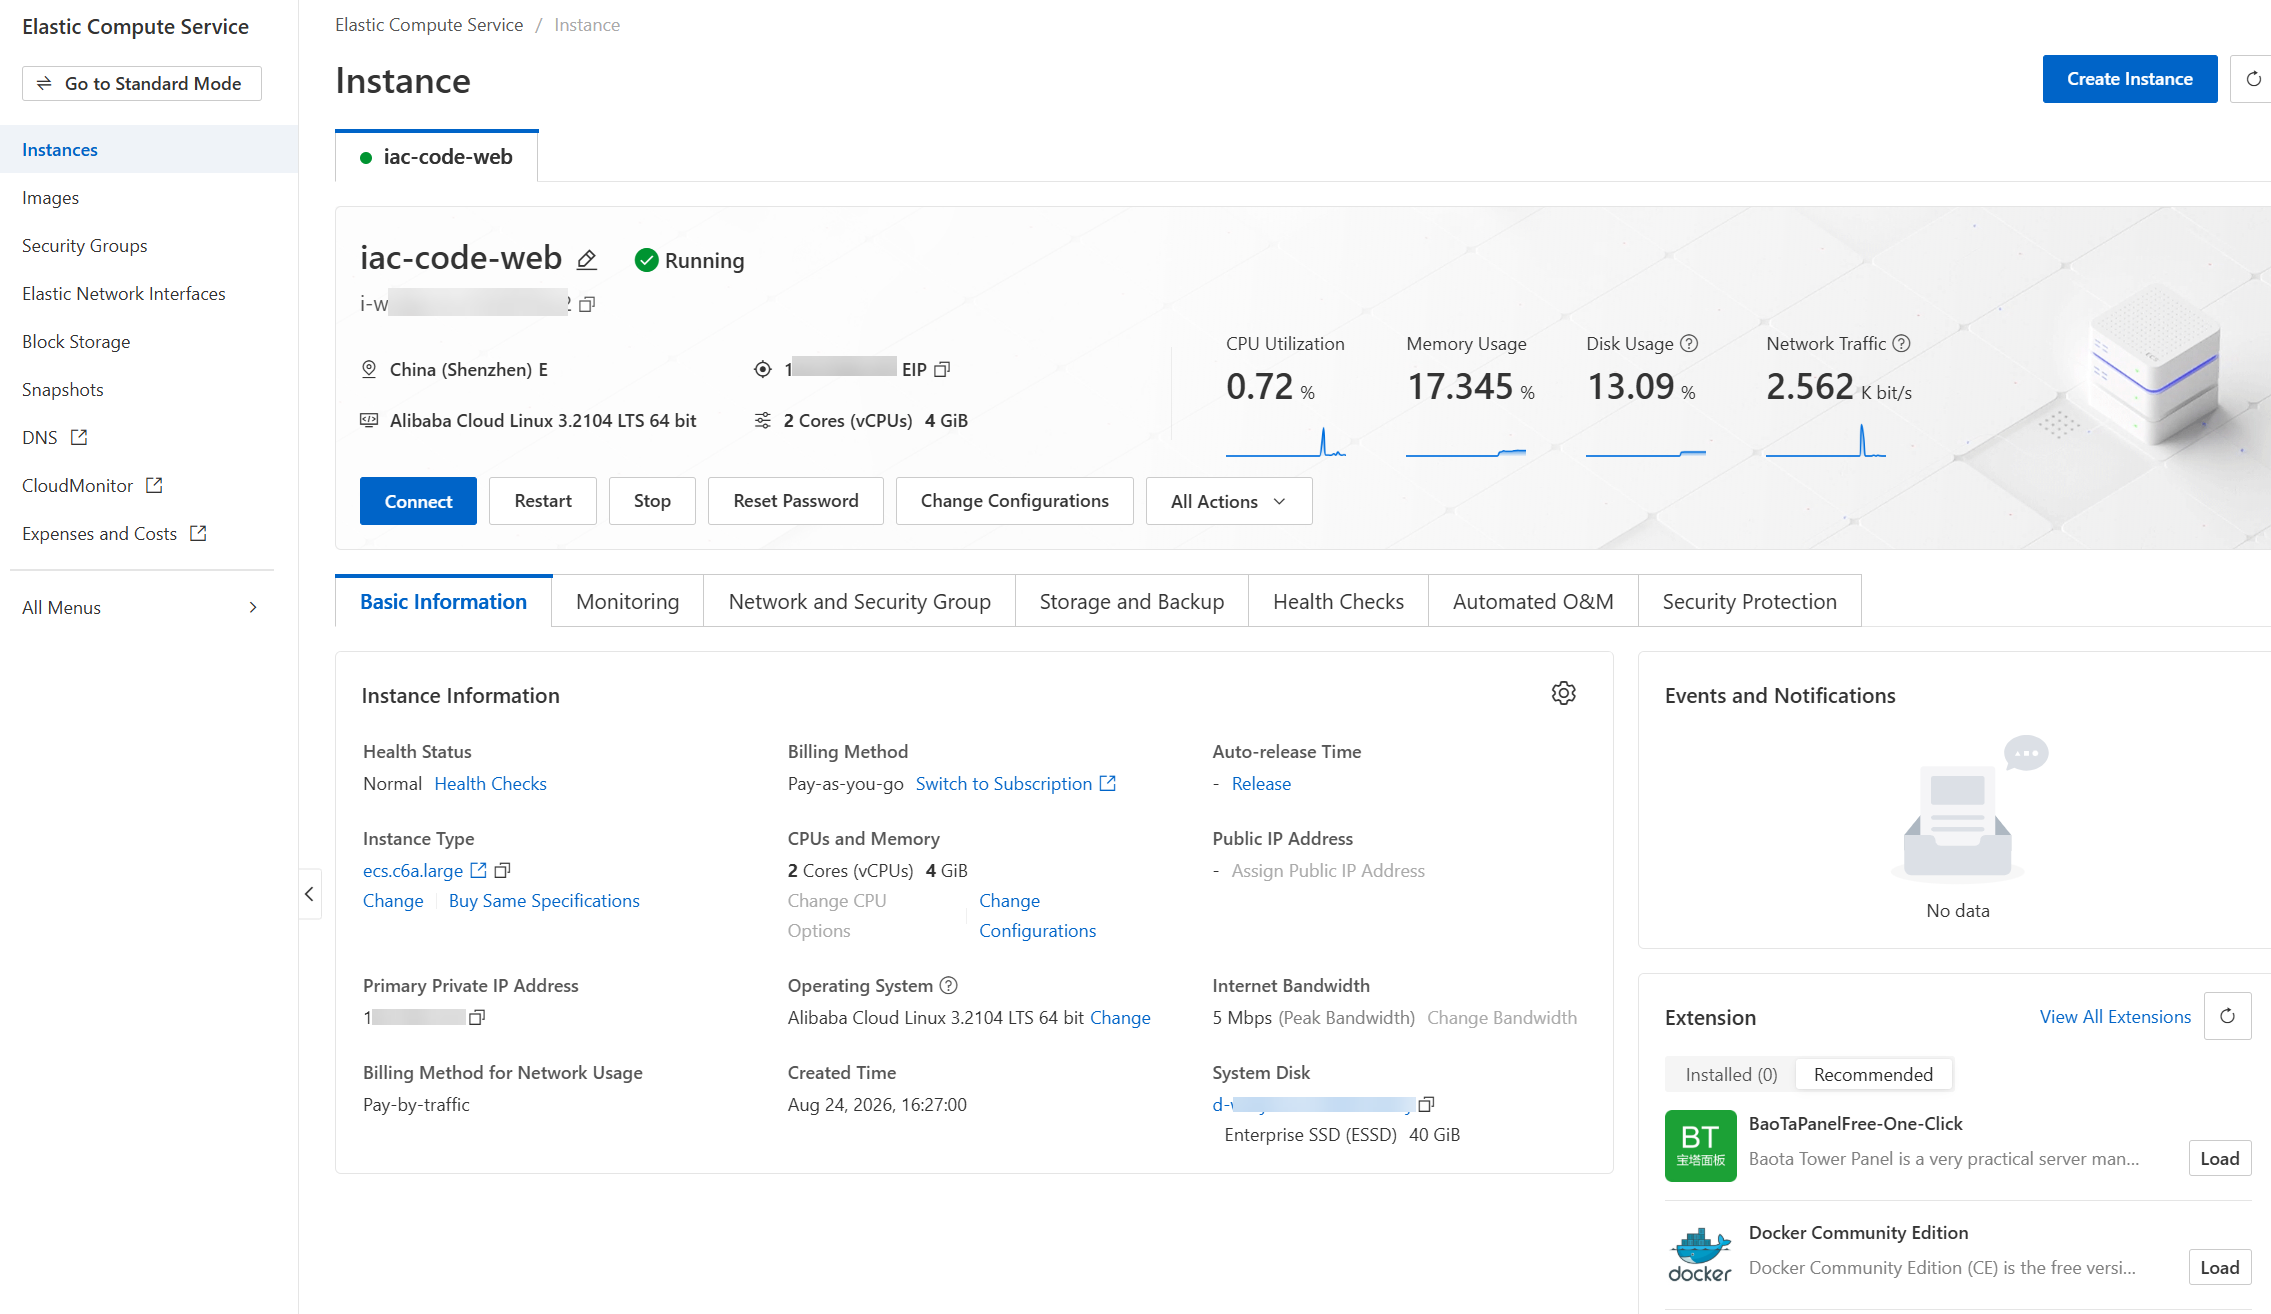Open CloudMonitor external link in sidebar

[154, 486]
